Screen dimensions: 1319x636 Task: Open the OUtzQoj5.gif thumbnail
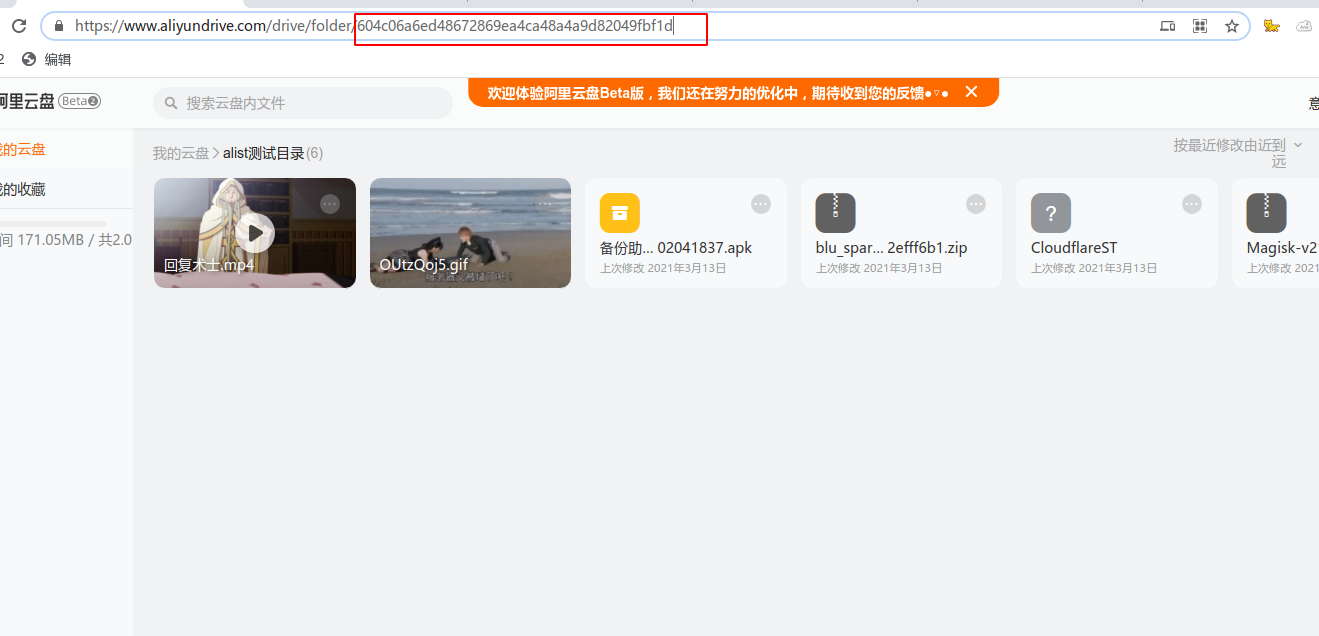470,233
